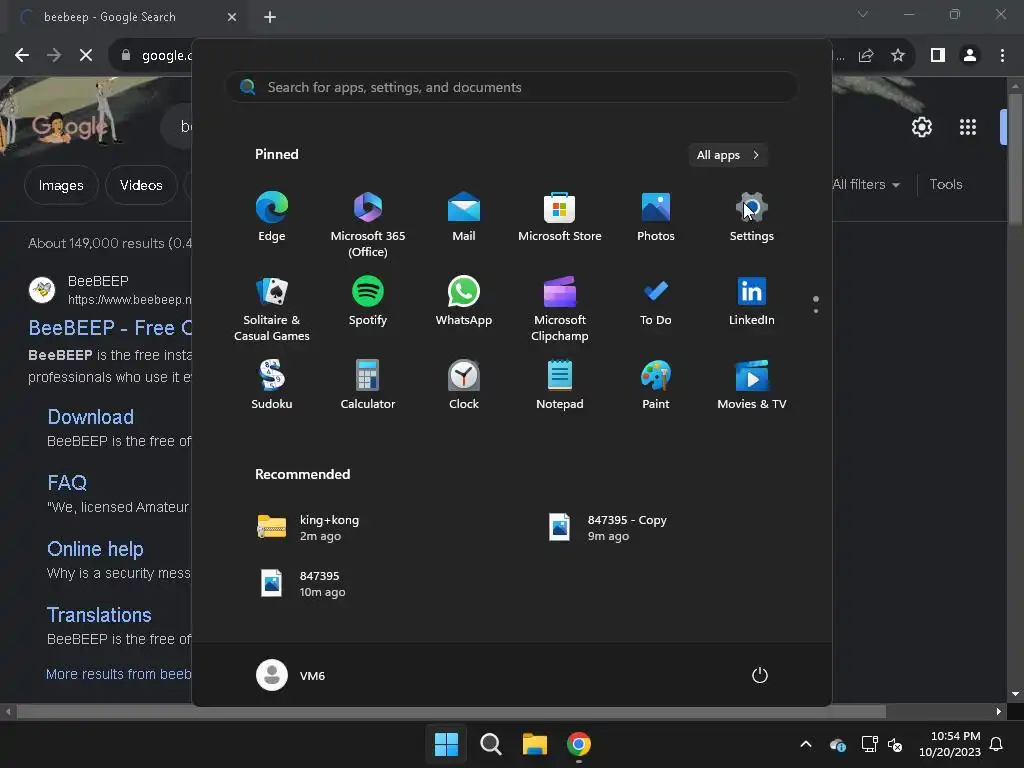The height and width of the screenshot is (768, 1024).
Task: Open Google search Tools
Action: coord(946,185)
